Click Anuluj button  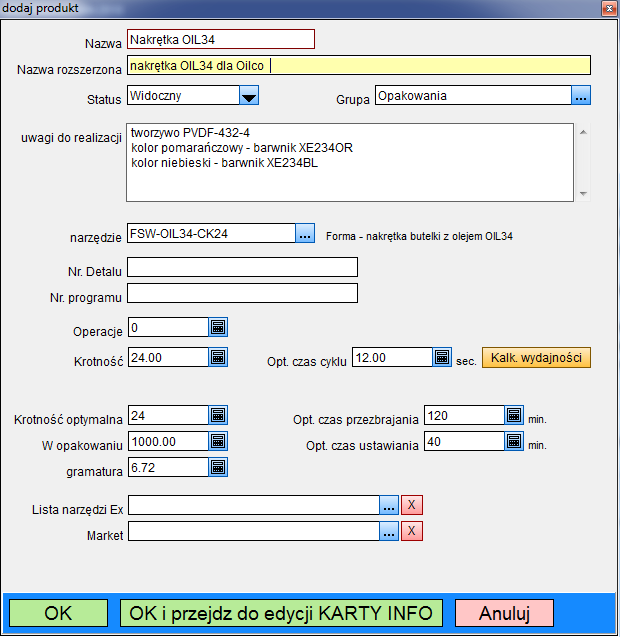pyautogui.click(x=504, y=613)
